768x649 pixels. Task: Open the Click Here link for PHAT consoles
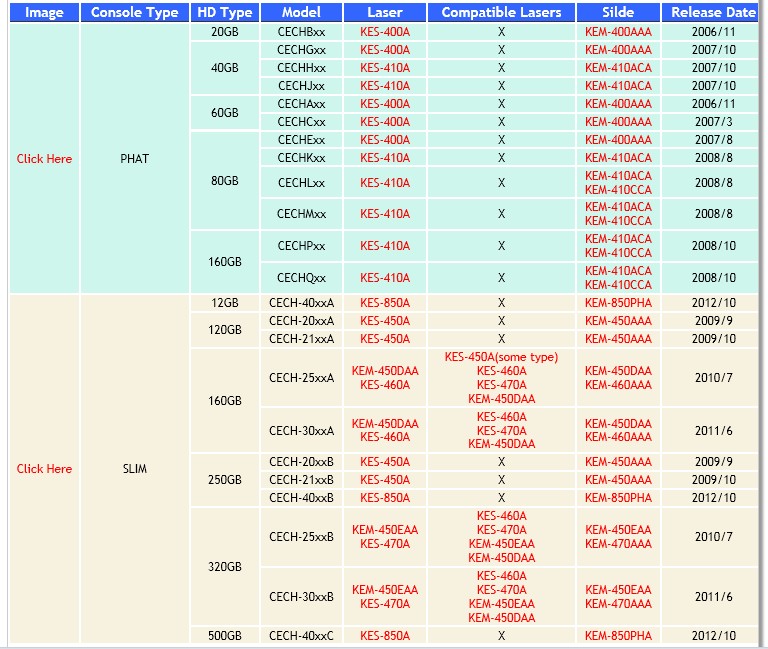(44, 159)
